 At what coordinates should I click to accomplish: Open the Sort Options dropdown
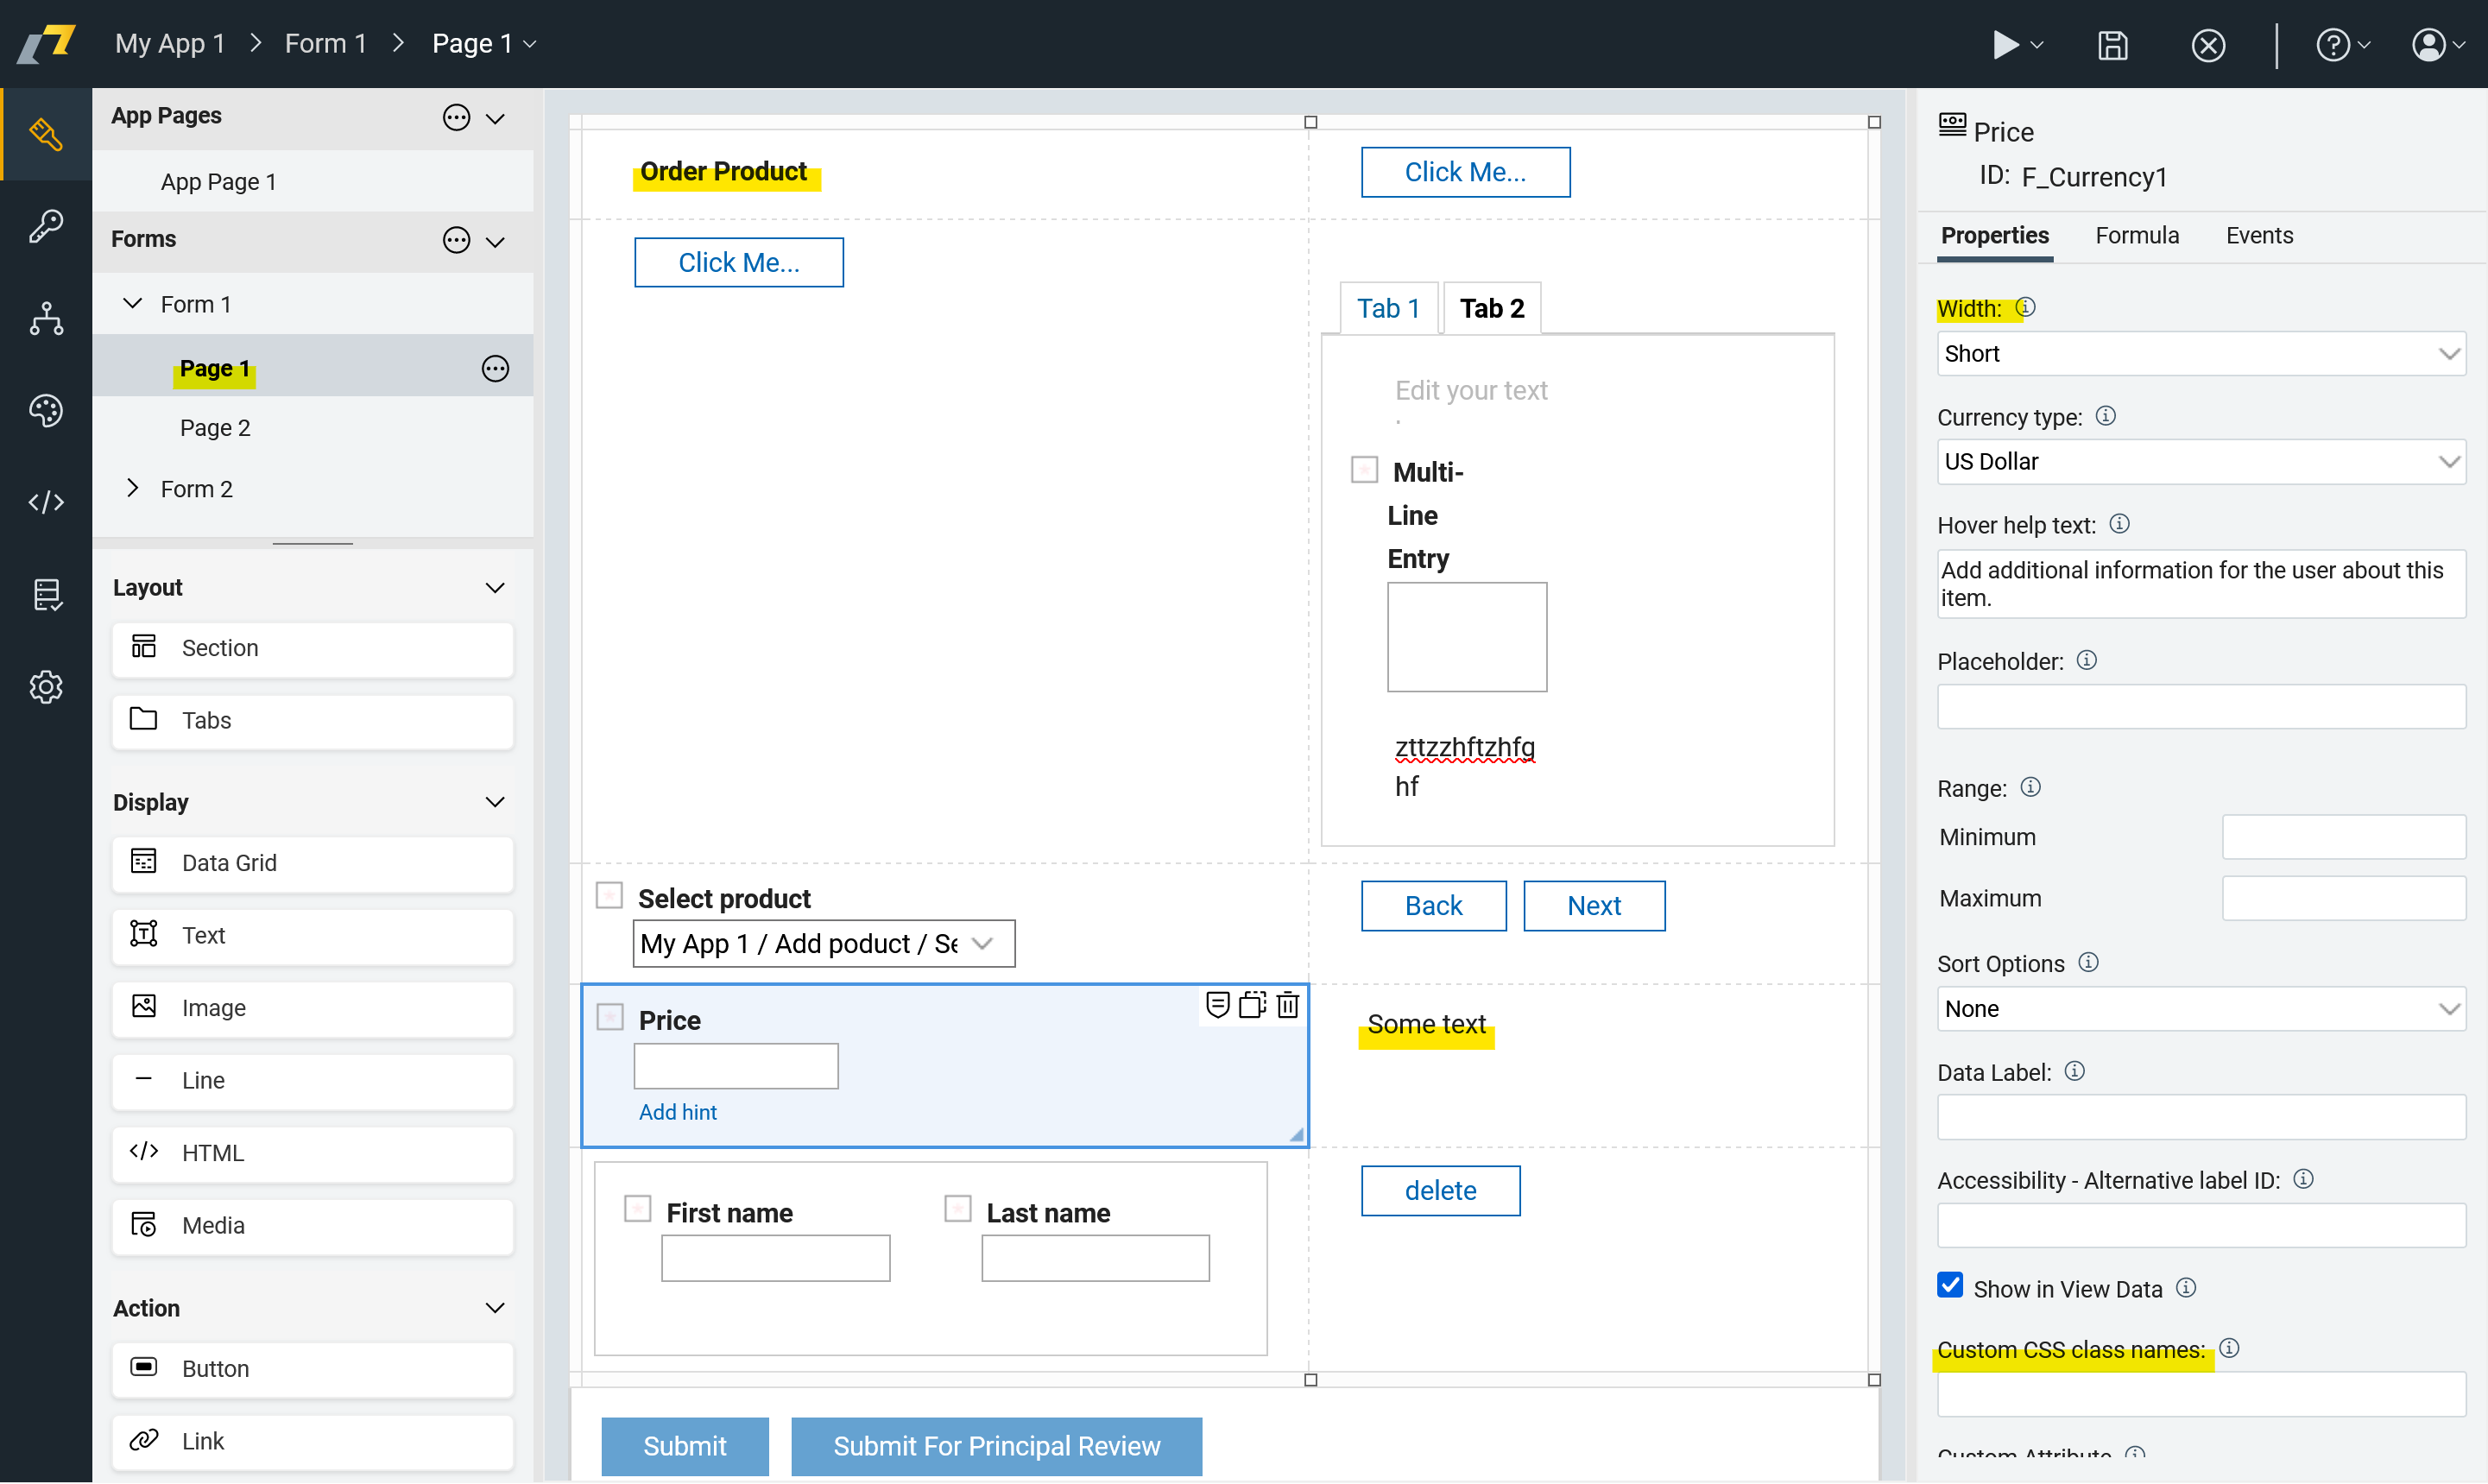(2200, 1009)
